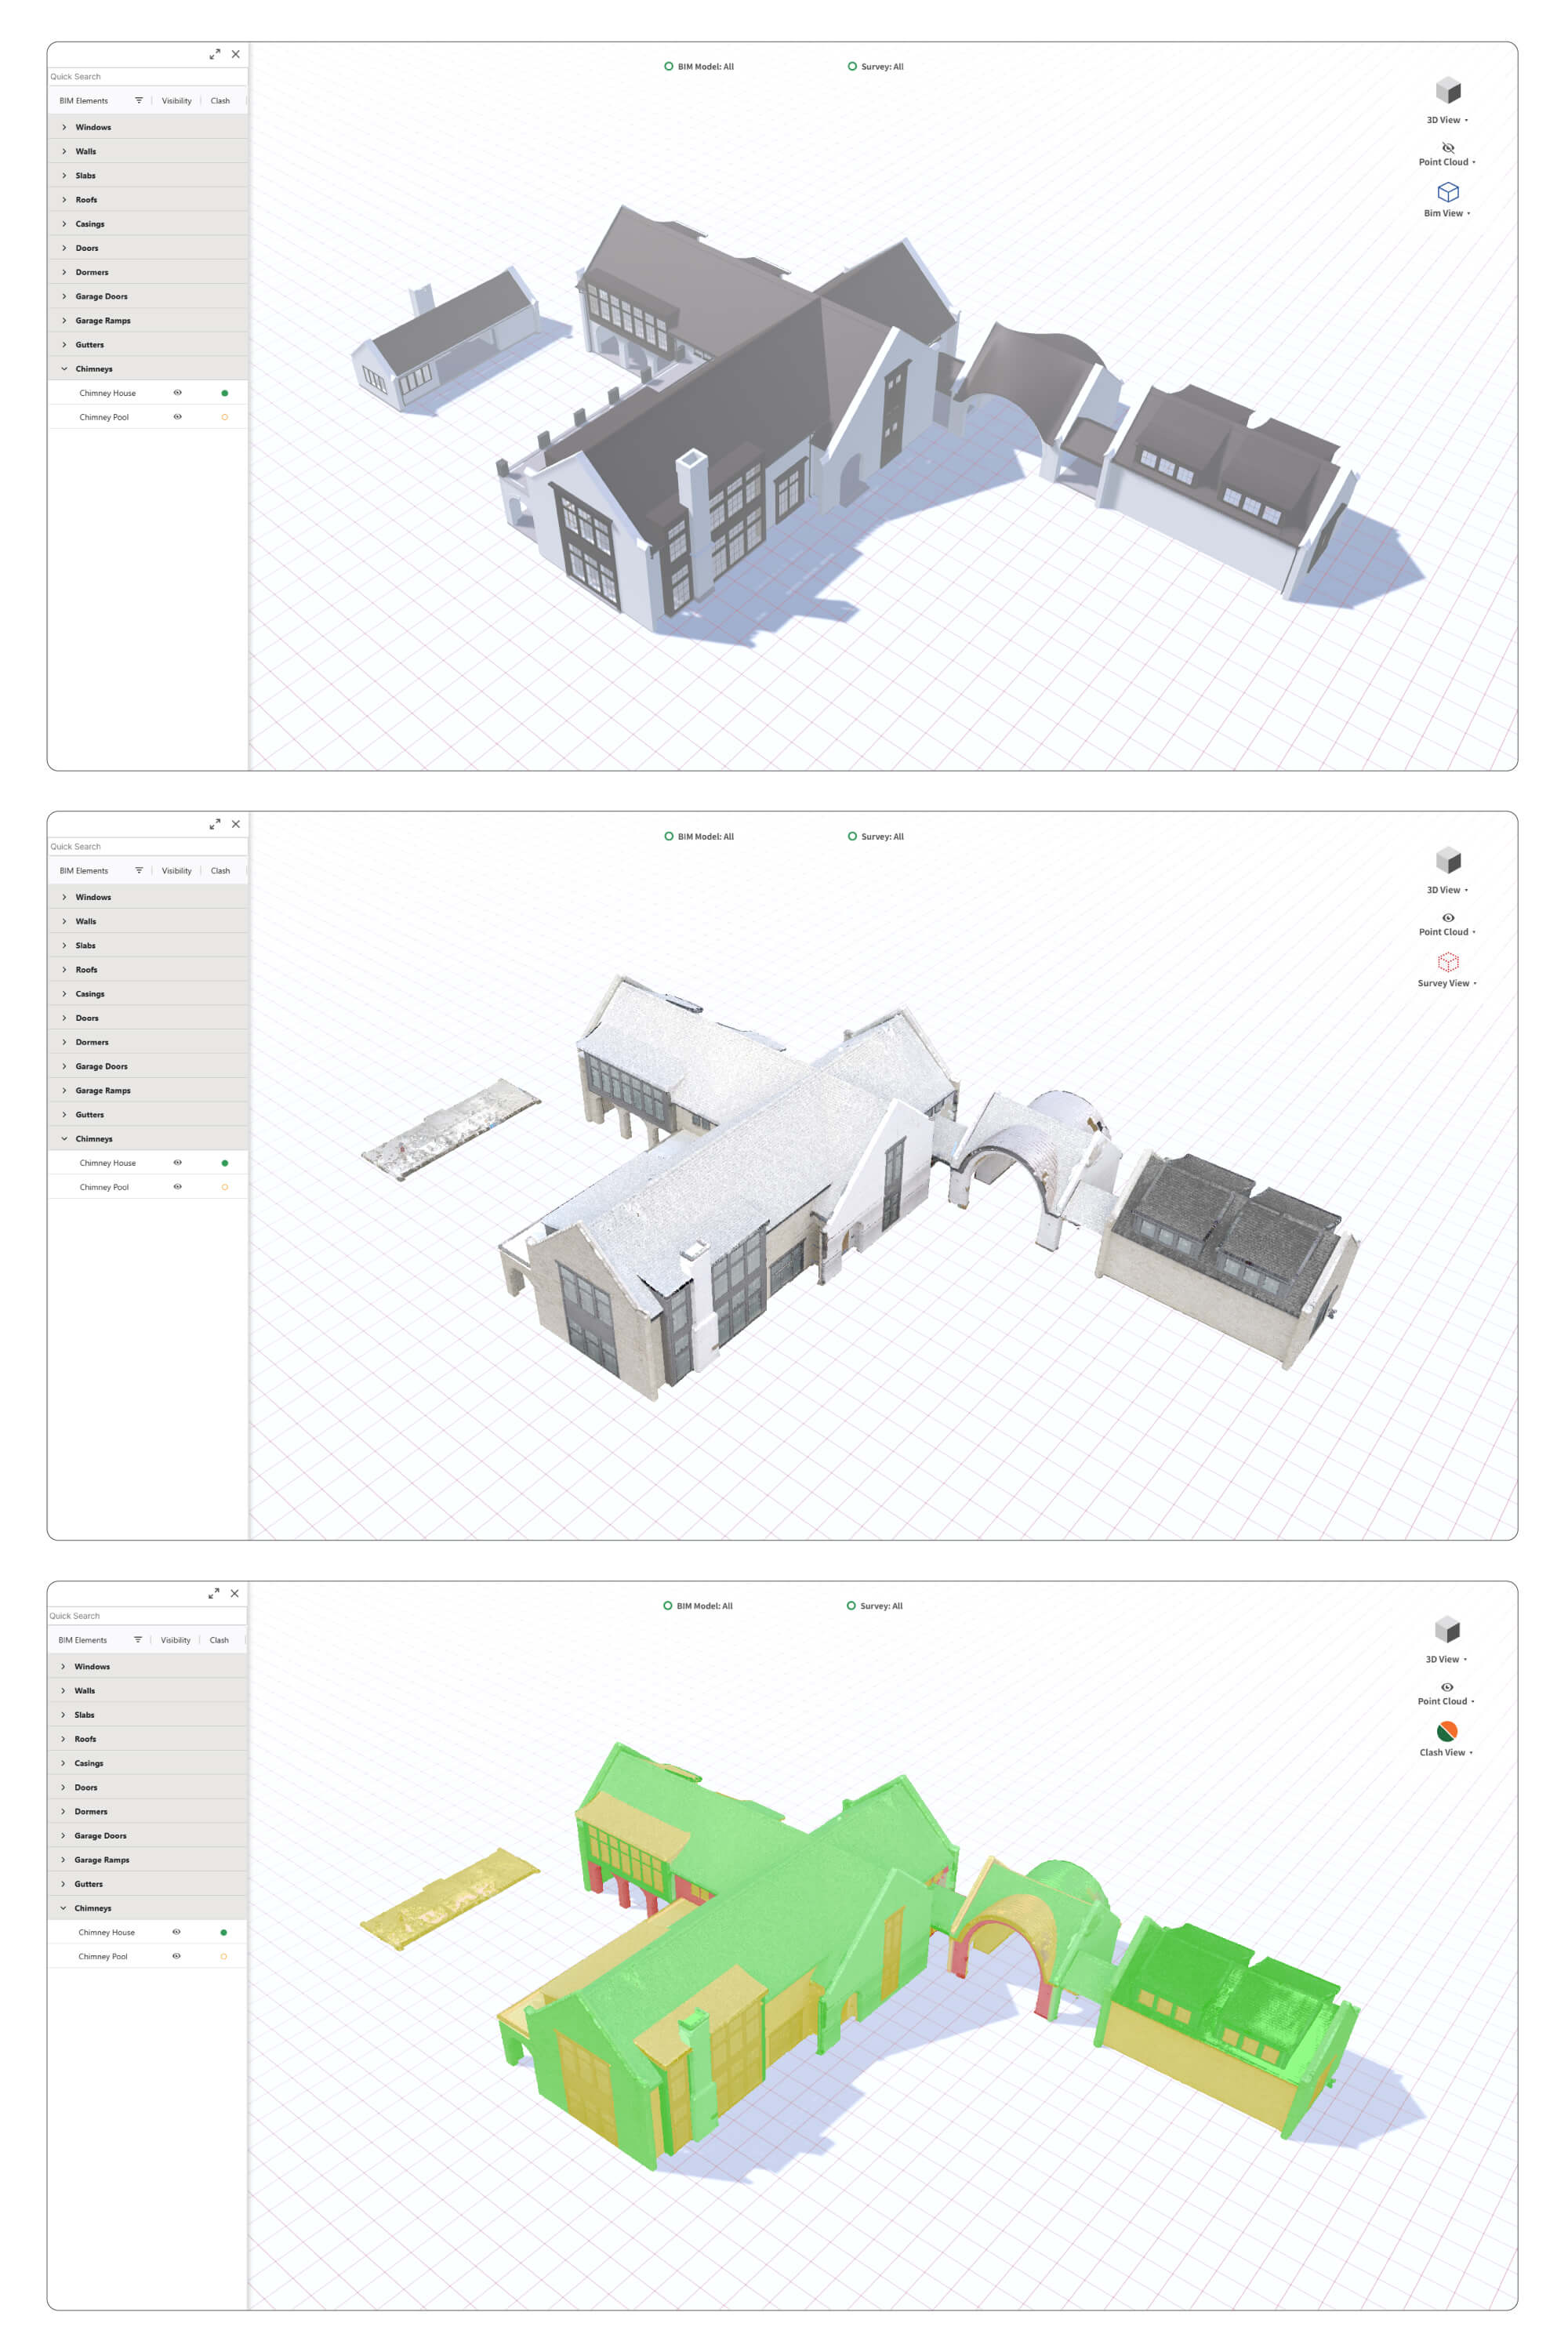
Task: Click the Clash View orange-green circle icon
Action: click(x=1447, y=1731)
